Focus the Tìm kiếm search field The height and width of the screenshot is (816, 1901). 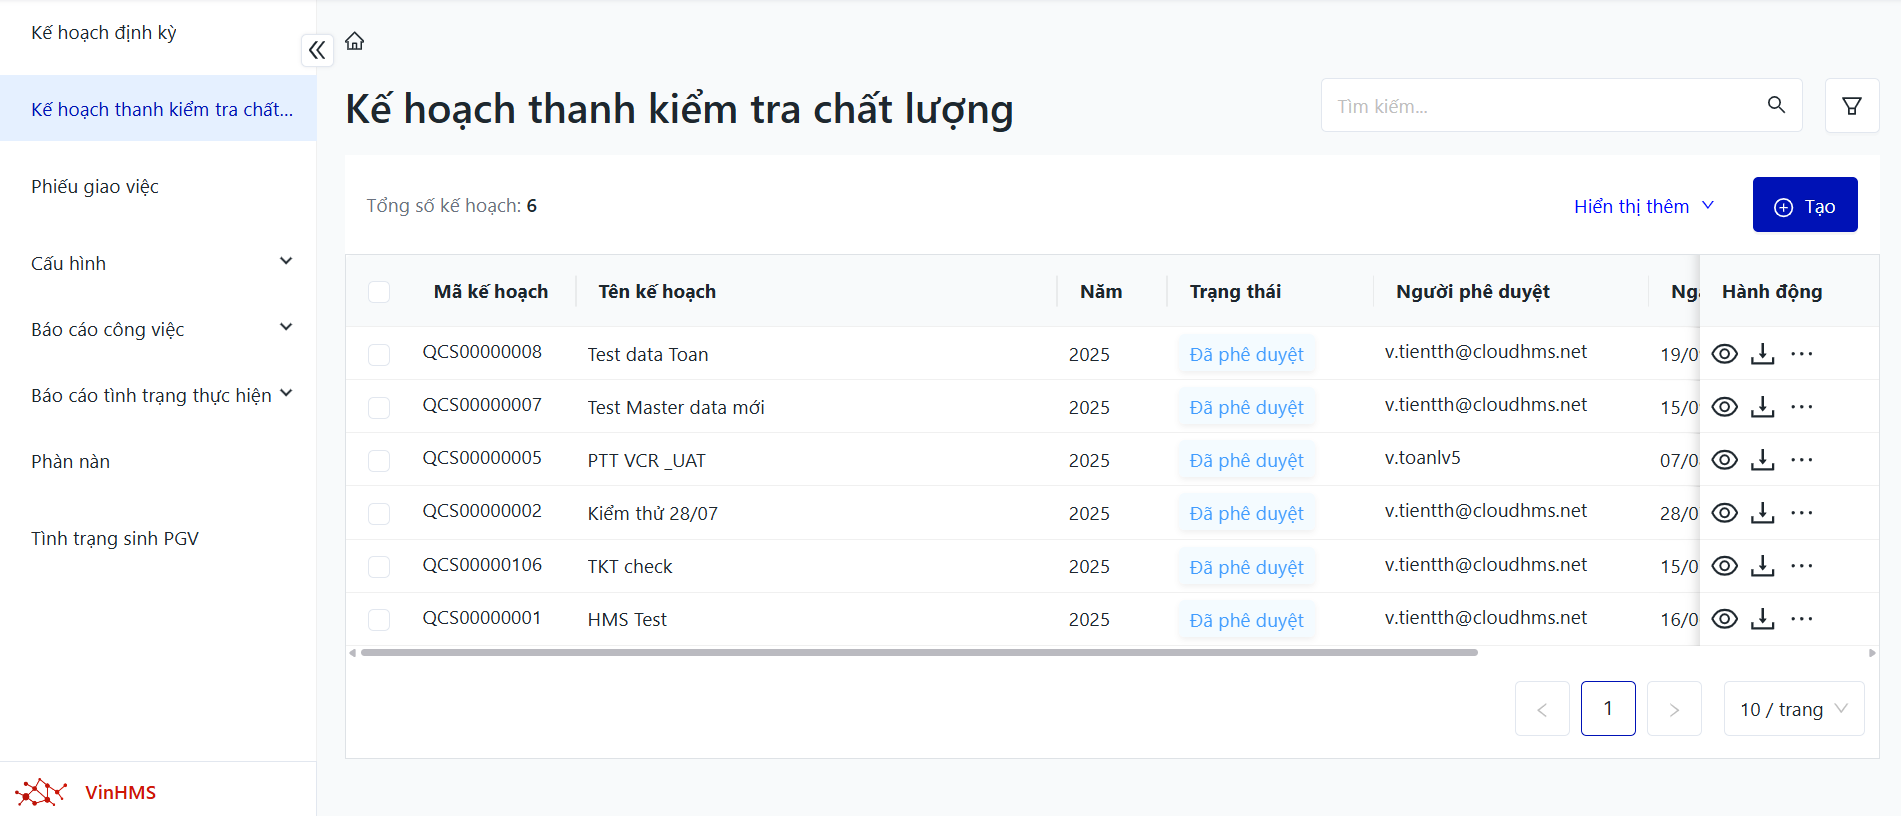pos(1540,106)
